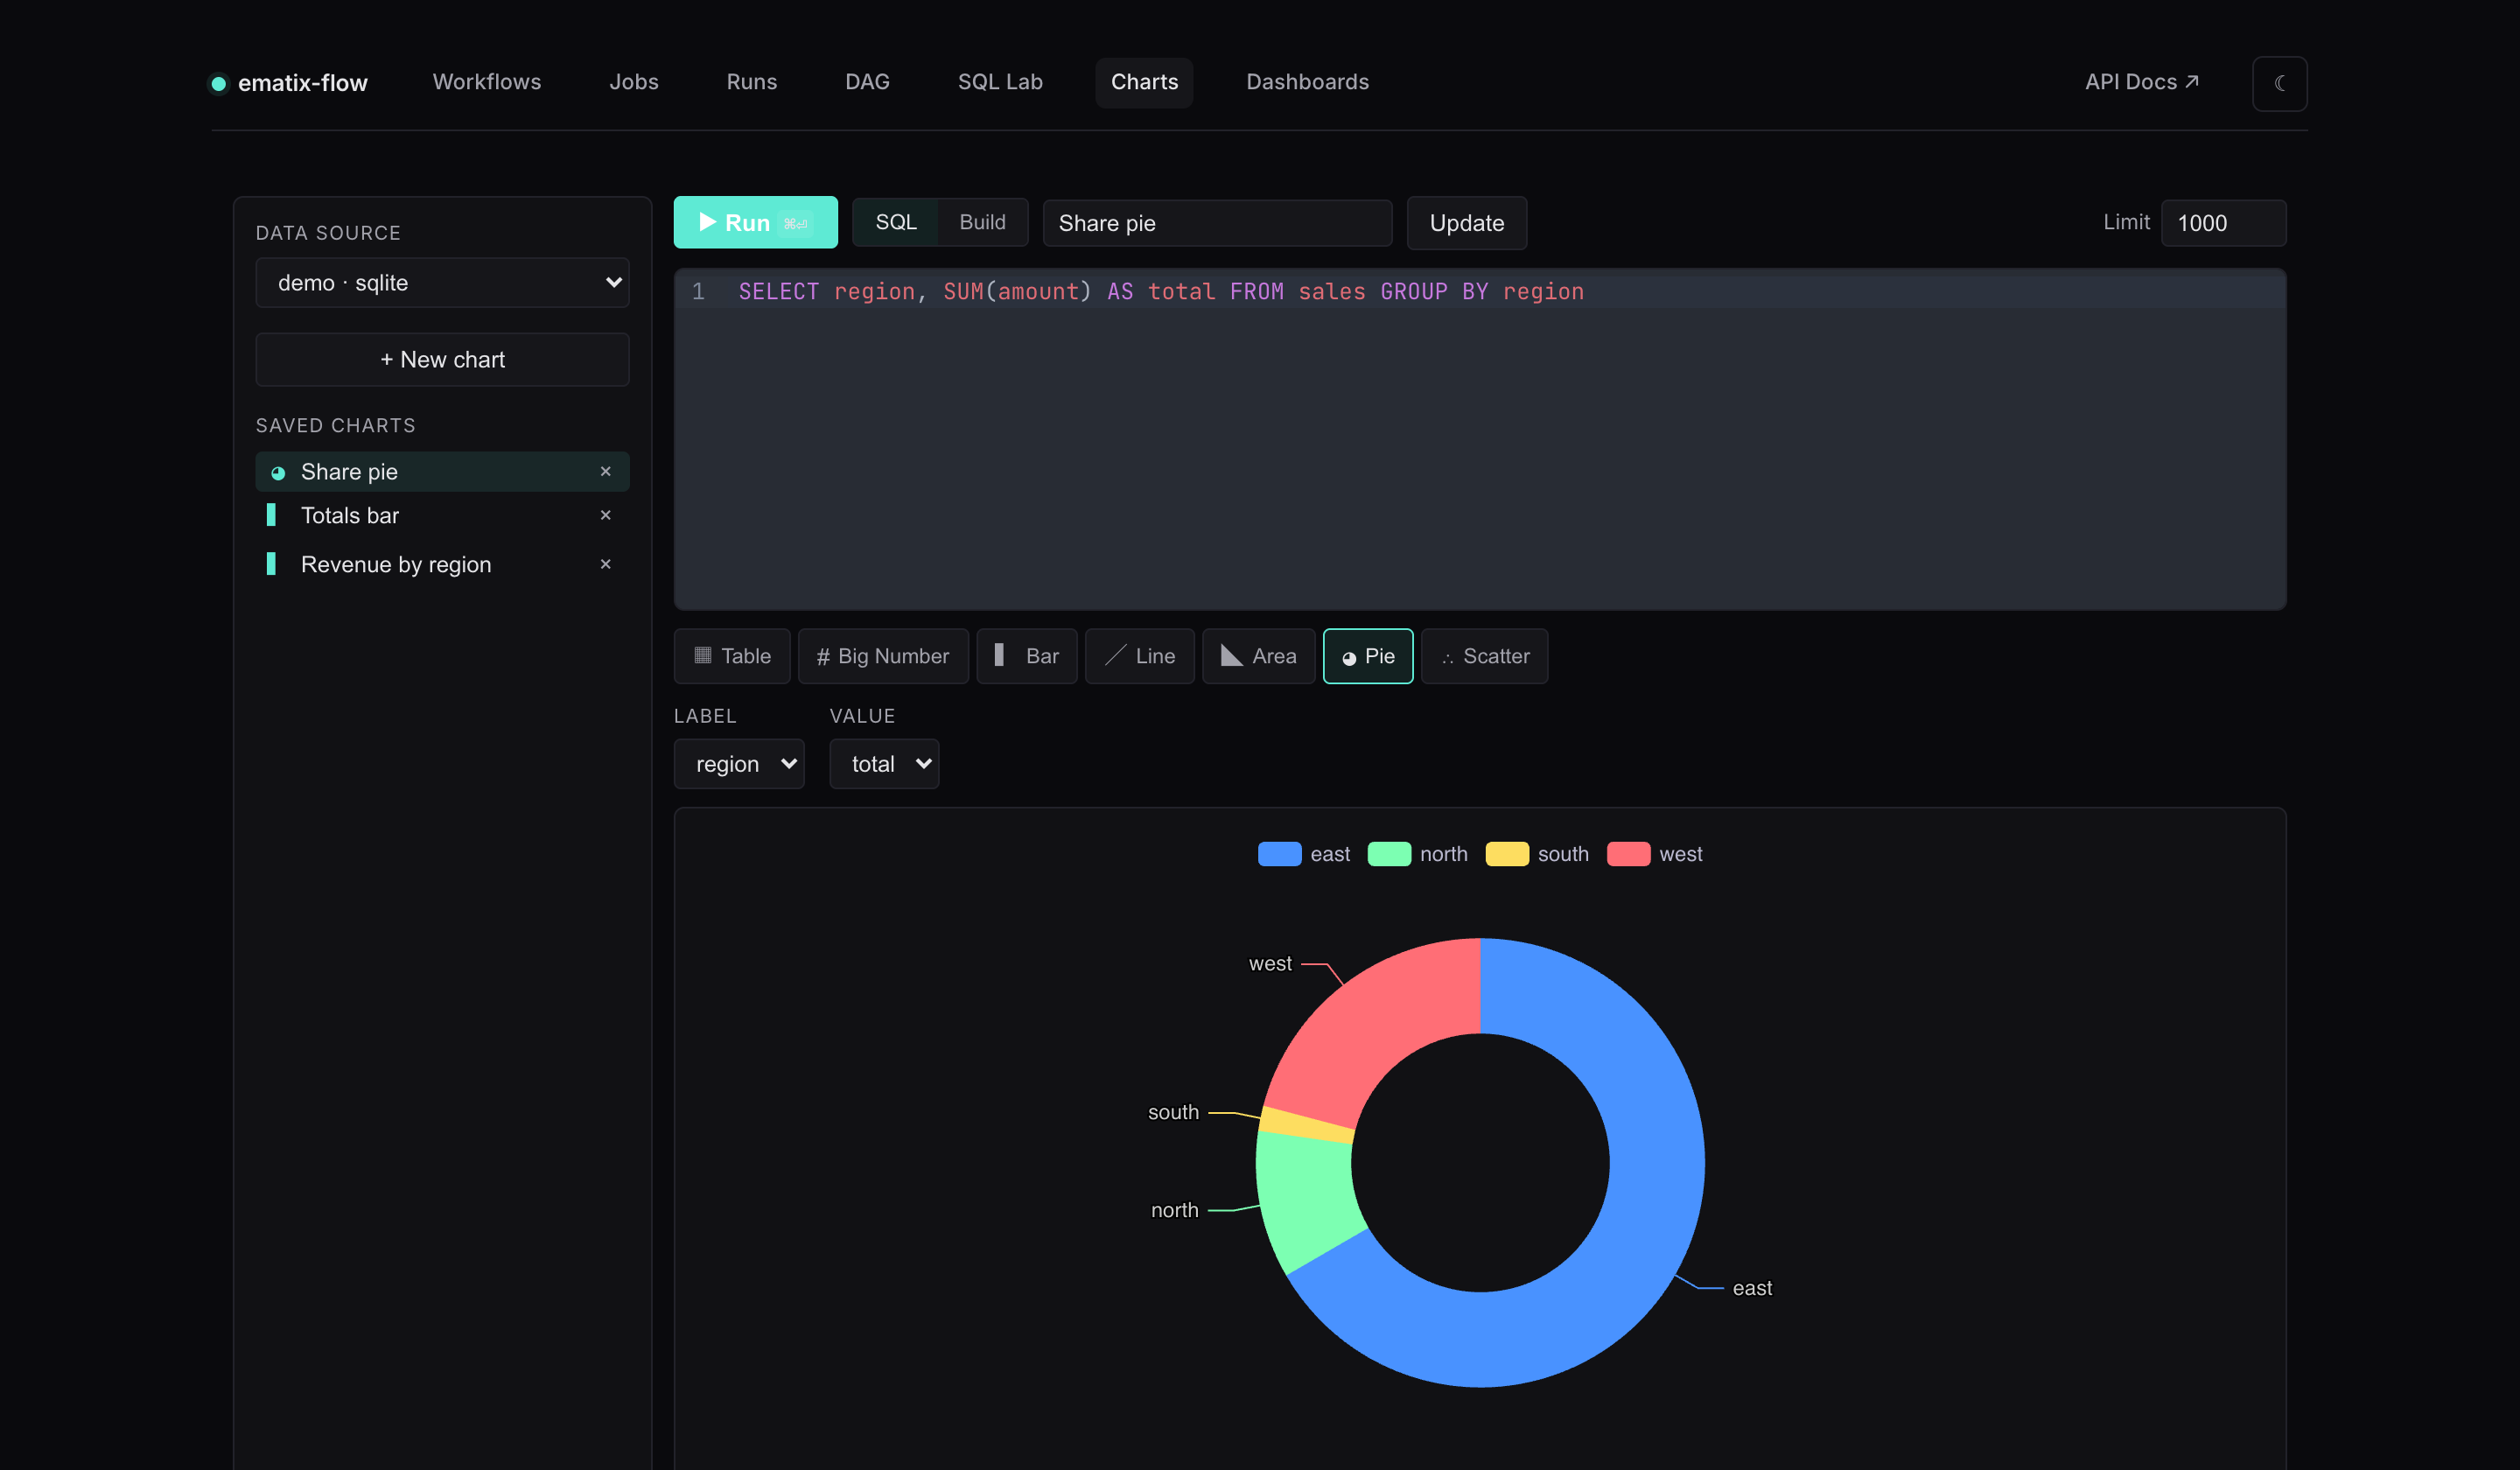This screenshot has width=2520, height=1470.
Task: Click the Update button
Action: (1466, 223)
